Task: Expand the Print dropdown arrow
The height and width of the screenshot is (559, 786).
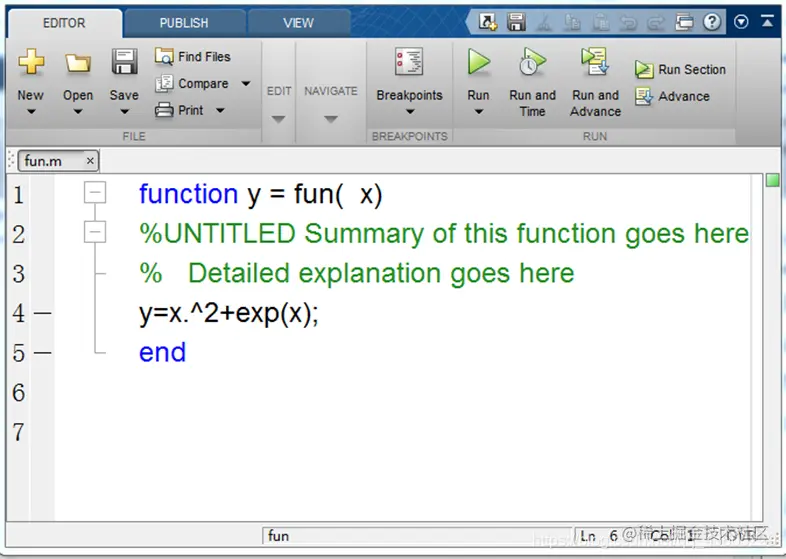Action: tap(221, 110)
